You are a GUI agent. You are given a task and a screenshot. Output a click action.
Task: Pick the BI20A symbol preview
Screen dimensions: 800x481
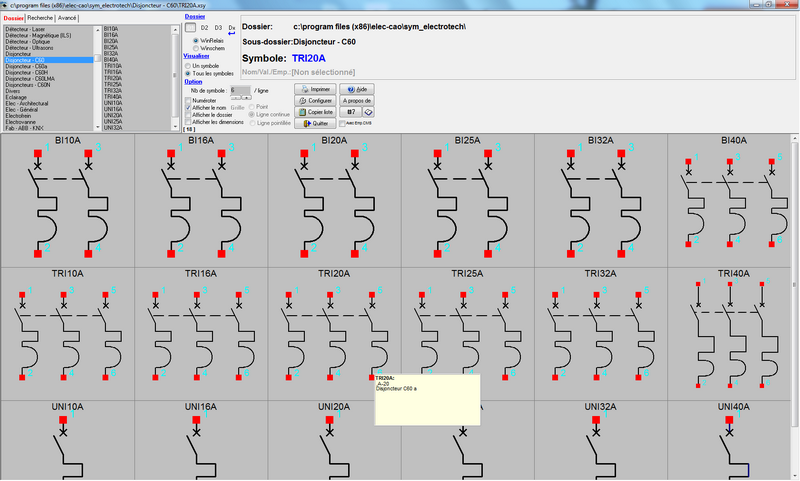tap(334, 200)
